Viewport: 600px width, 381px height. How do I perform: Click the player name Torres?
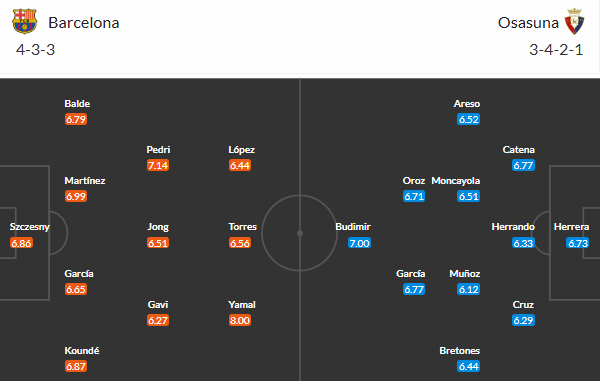243,227
